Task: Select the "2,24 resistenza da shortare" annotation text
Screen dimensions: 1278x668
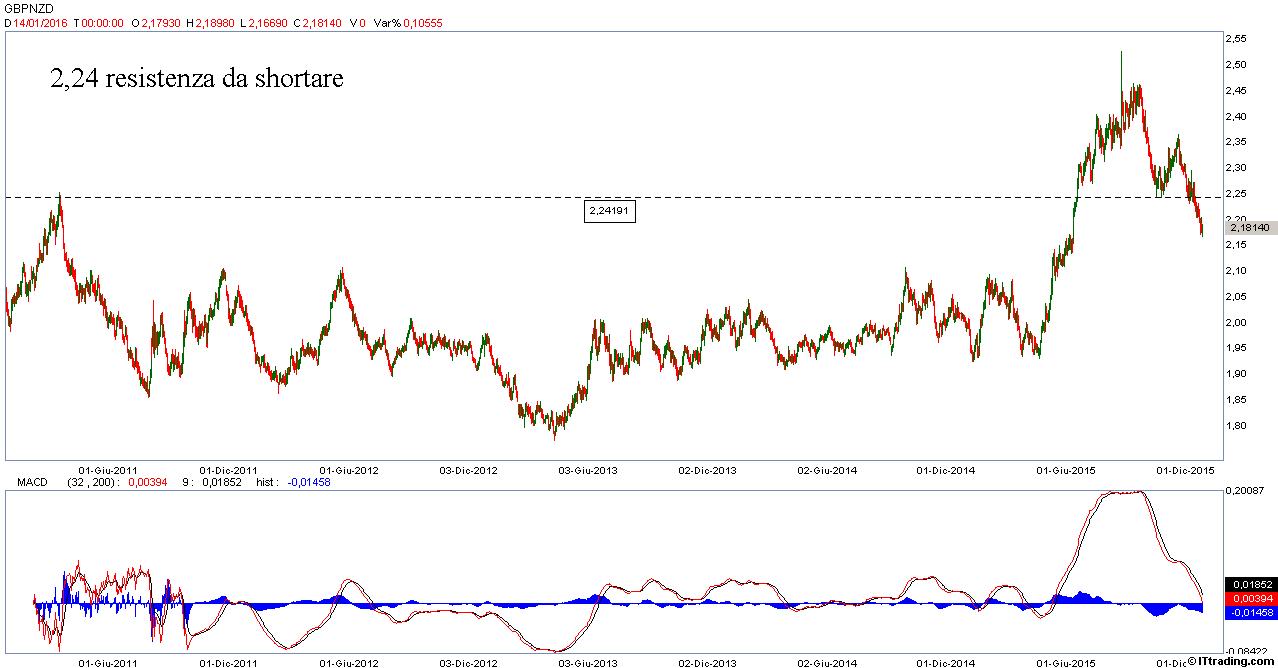Action: 196,78
